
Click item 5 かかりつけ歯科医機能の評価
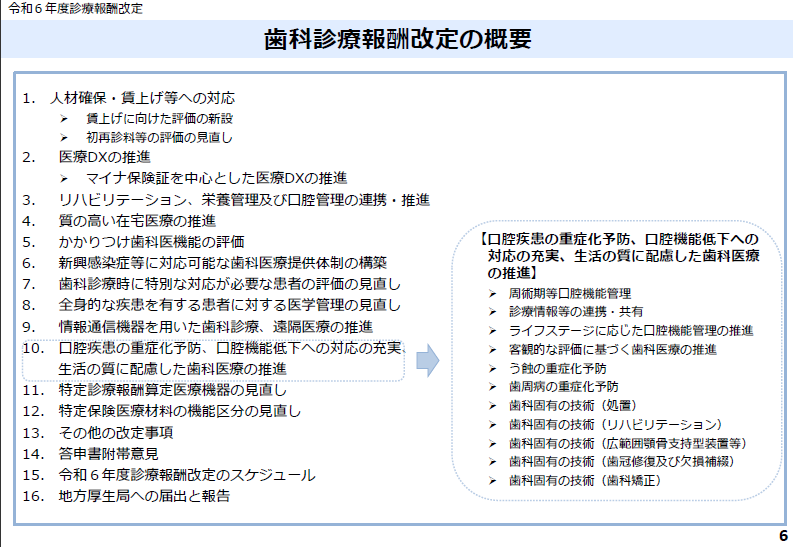click(151, 241)
